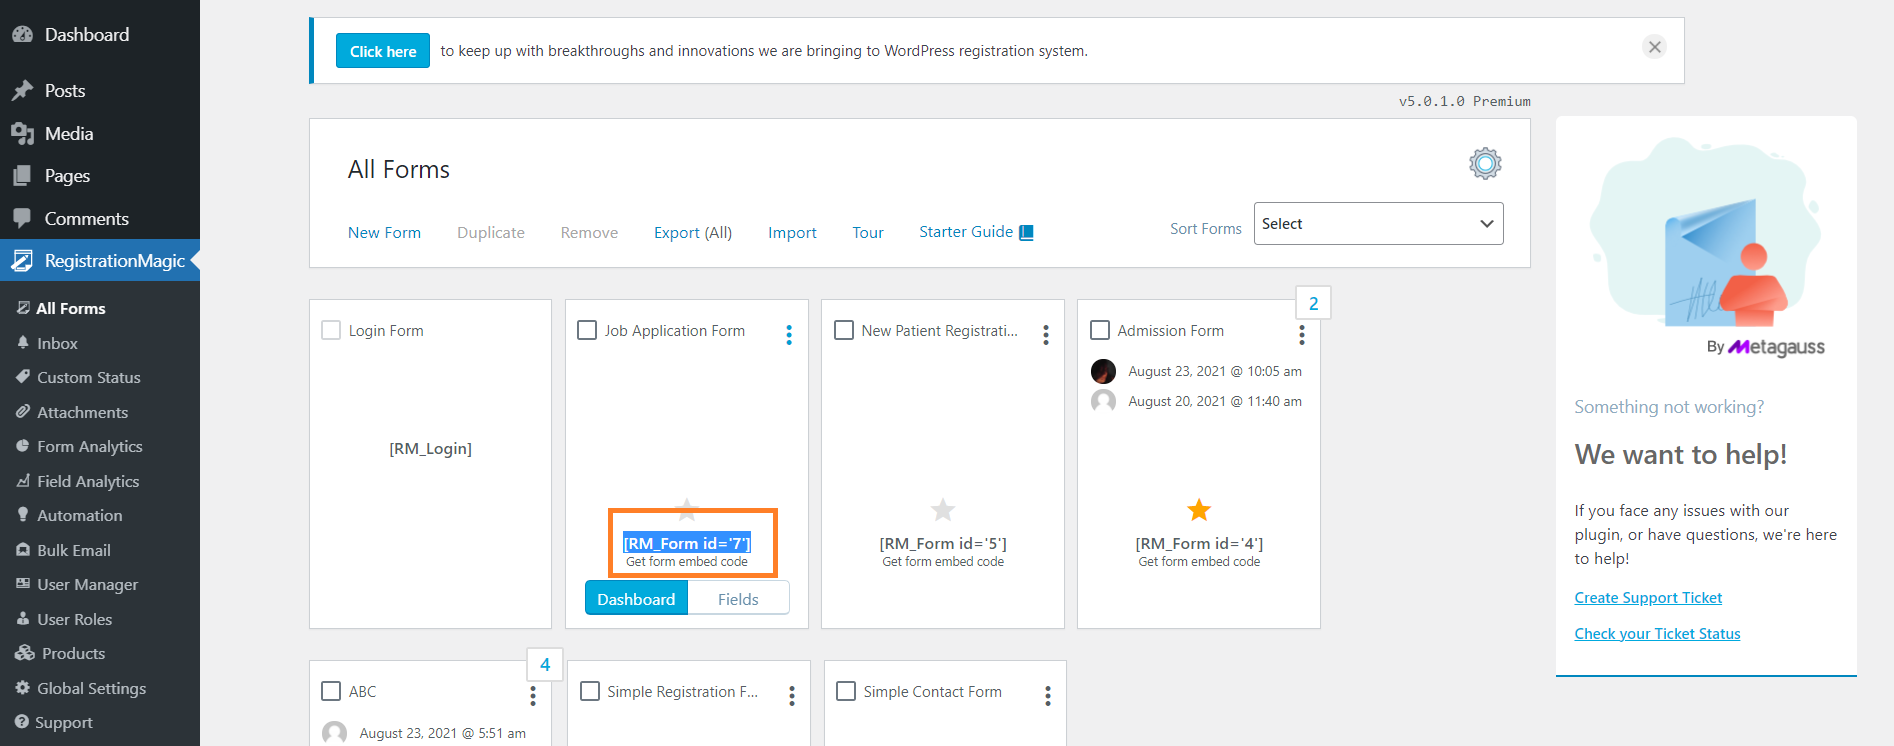The height and width of the screenshot is (746, 1894).
Task: Switch to the Fields tab
Action: (738, 599)
